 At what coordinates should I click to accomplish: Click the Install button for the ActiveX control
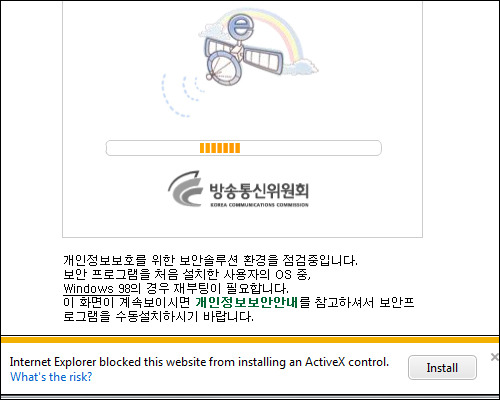point(442,367)
